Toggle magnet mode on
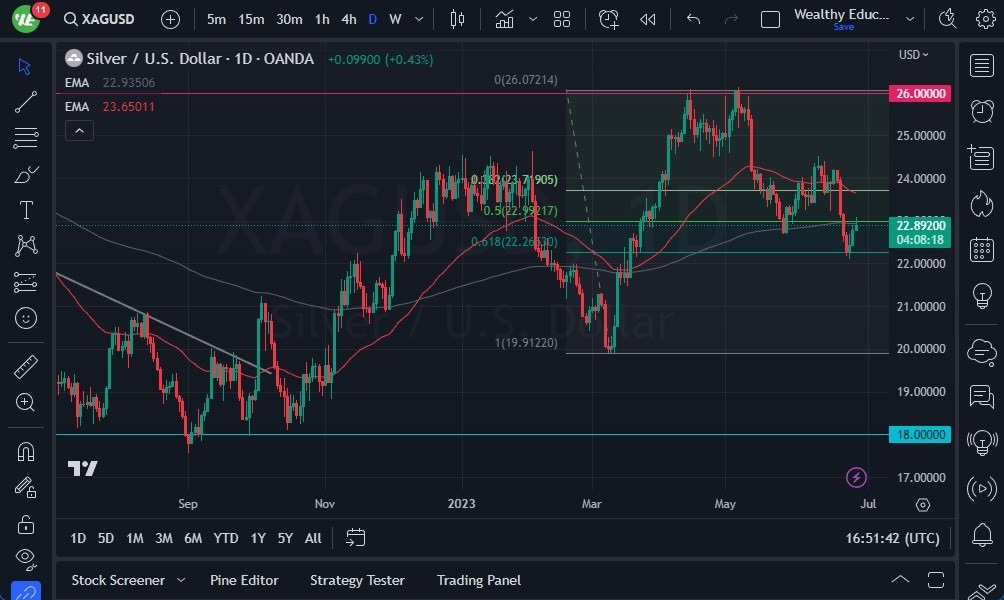 (25, 451)
